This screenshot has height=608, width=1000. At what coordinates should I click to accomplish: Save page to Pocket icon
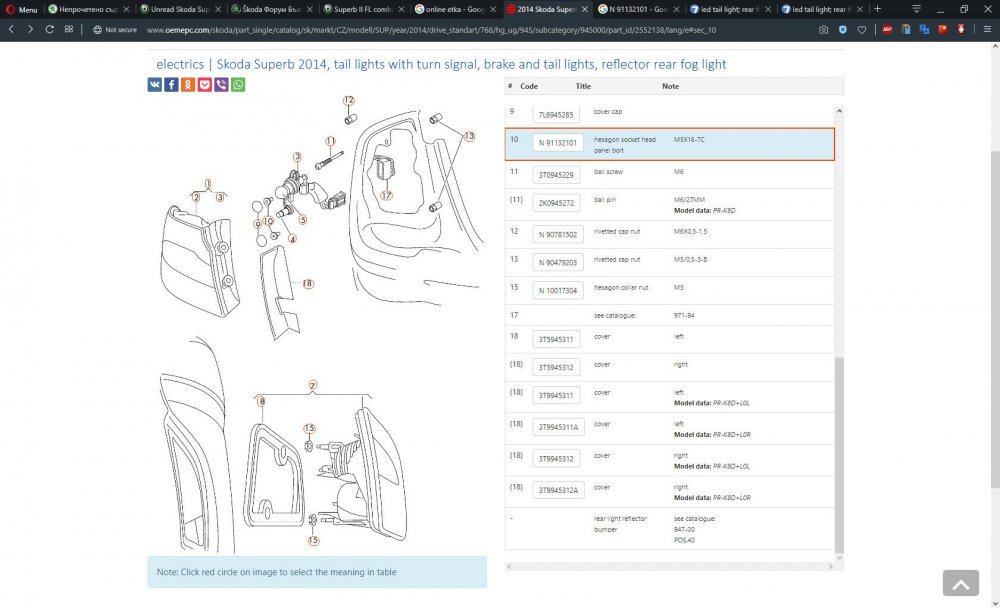click(x=204, y=85)
